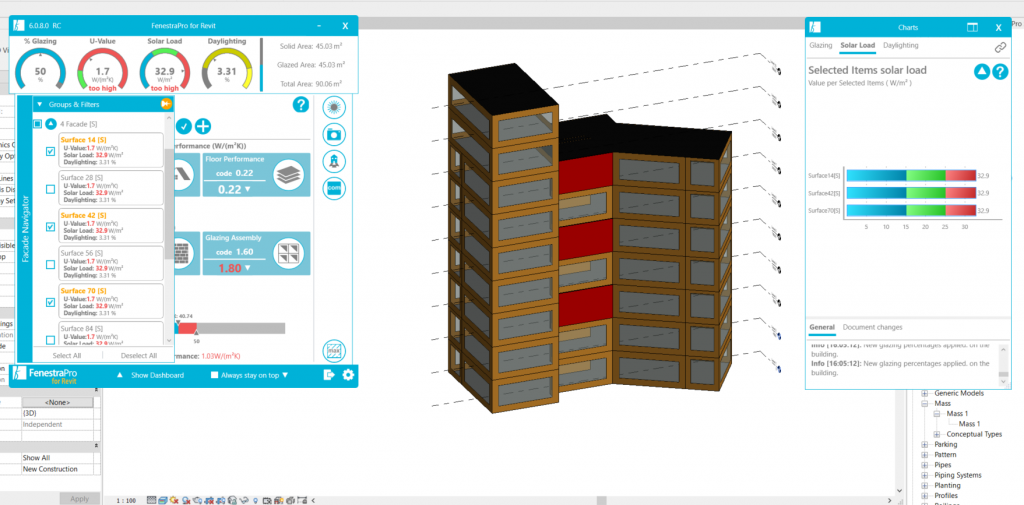Click the export/exit icon beside the gear
The height and width of the screenshot is (505, 1024).
(x=328, y=375)
